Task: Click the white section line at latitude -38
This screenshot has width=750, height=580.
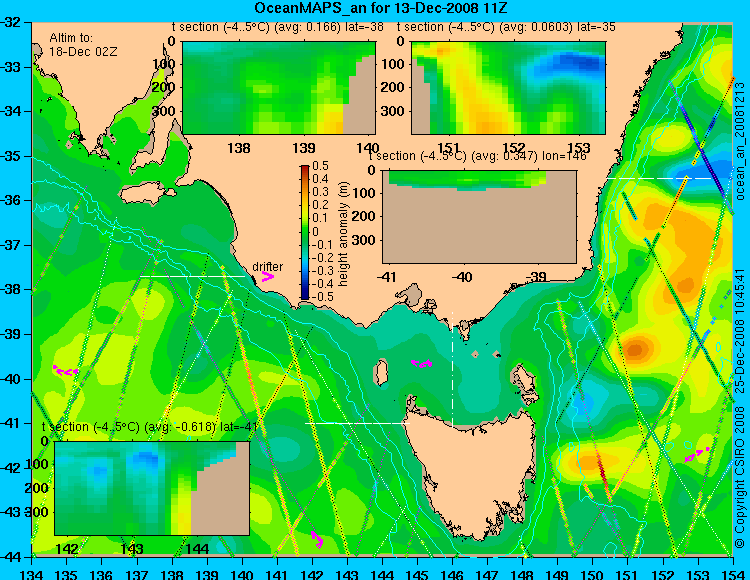Action: coord(192,276)
